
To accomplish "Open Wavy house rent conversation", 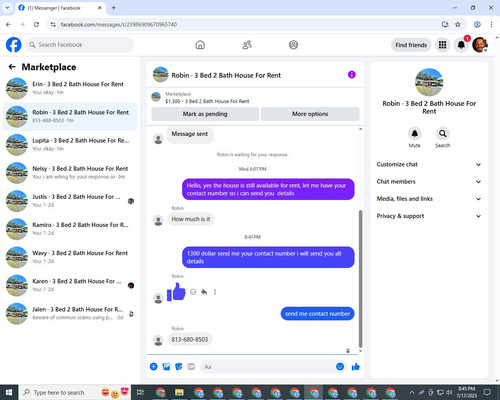I will coord(70,257).
